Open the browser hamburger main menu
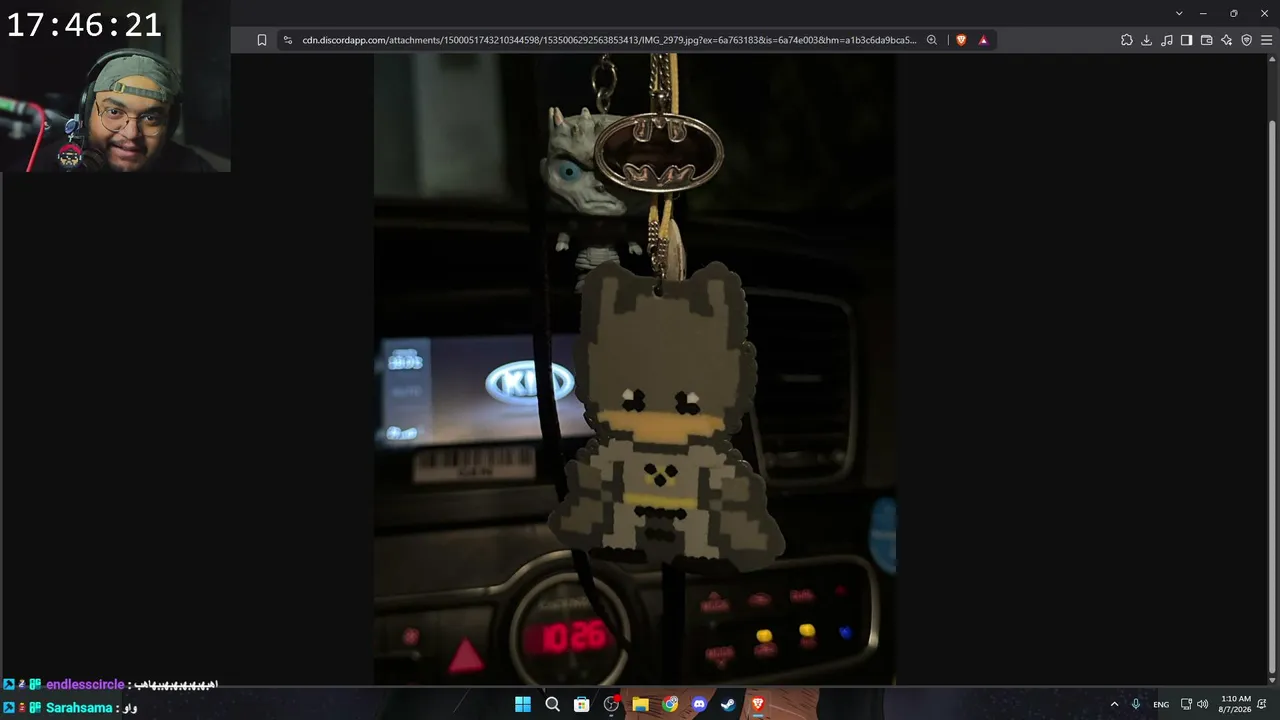 point(1267,40)
